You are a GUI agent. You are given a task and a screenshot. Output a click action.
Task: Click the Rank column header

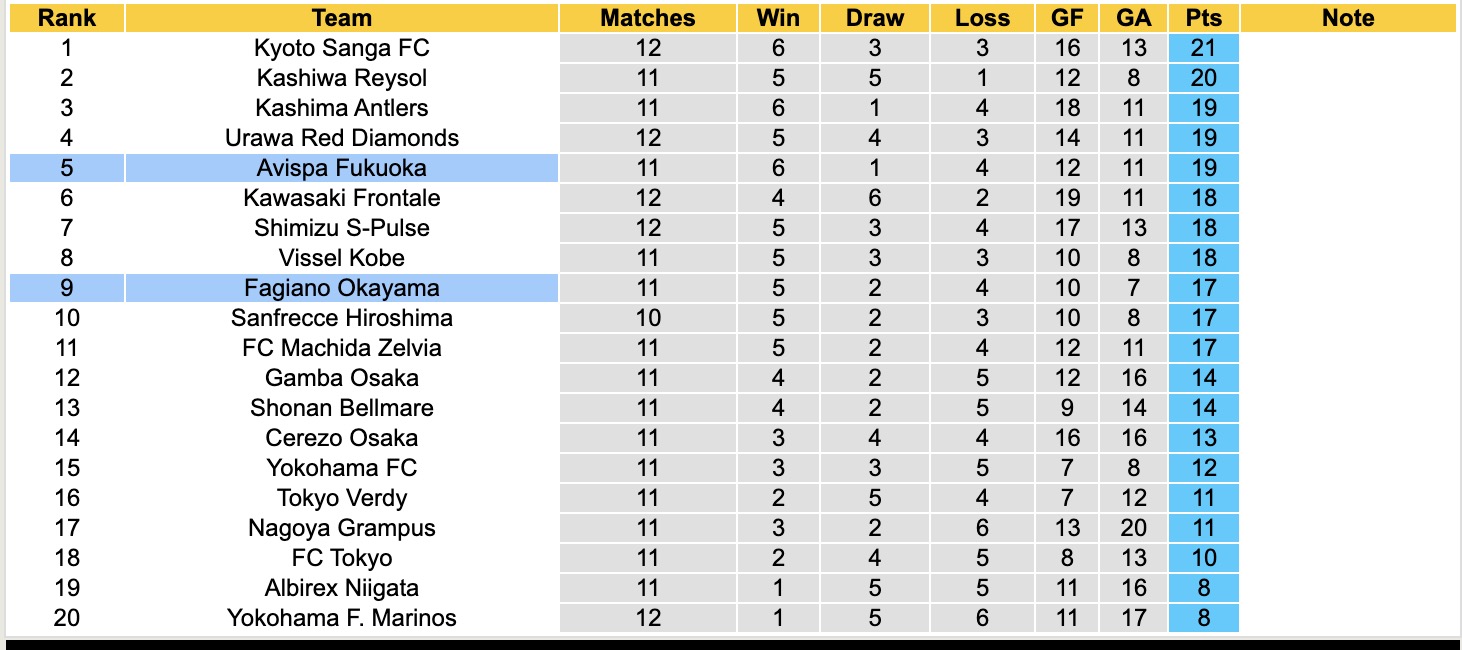67,18
